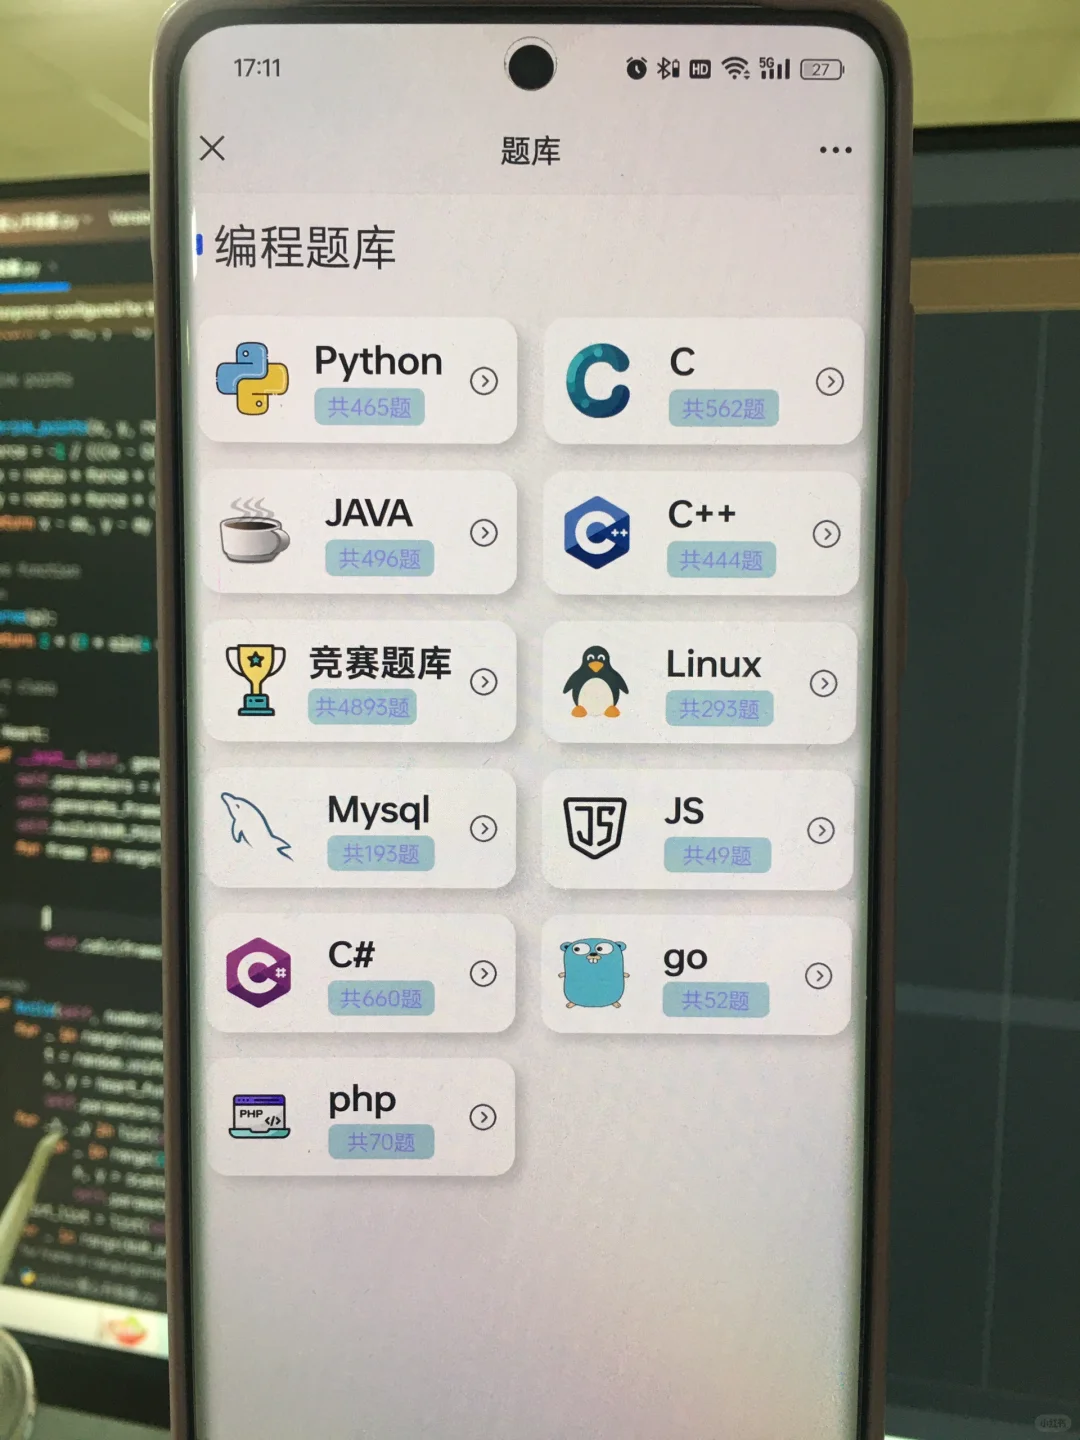Tap the blue C language logo

[598, 380]
